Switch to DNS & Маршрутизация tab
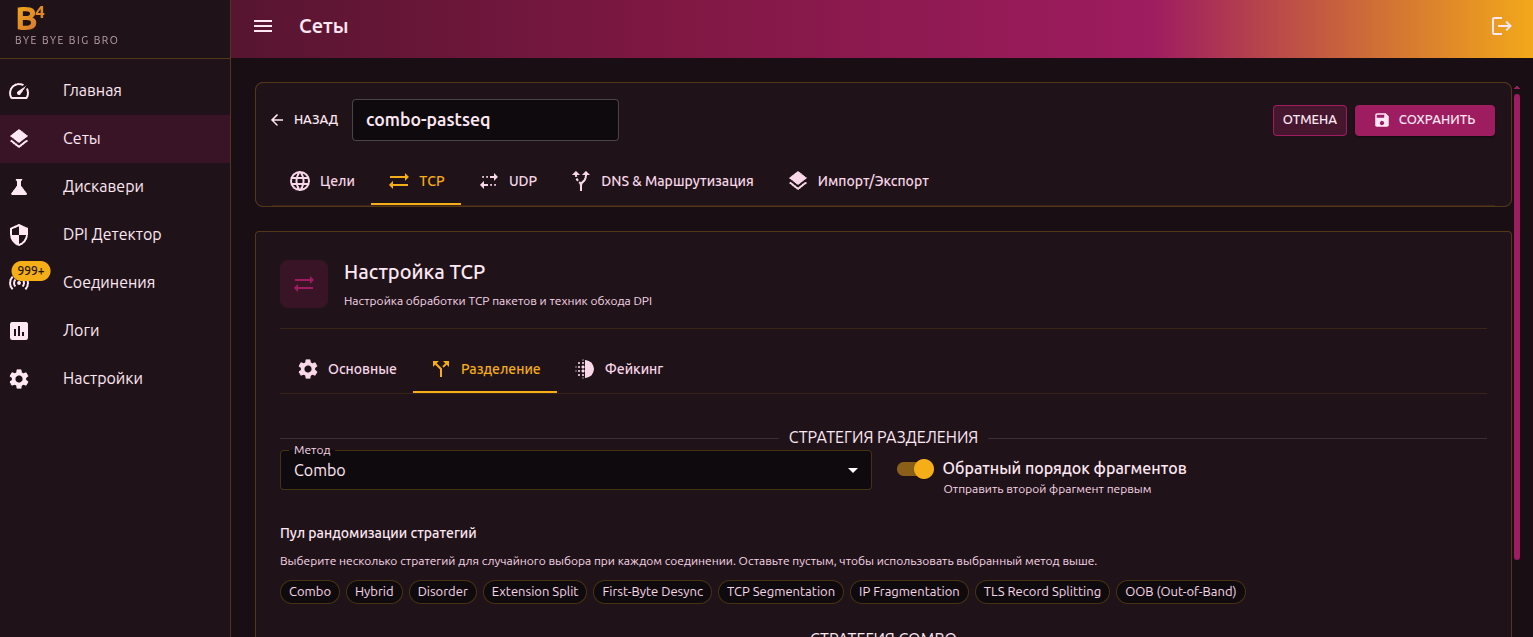This screenshot has width=1533, height=637. click(662, 181)
